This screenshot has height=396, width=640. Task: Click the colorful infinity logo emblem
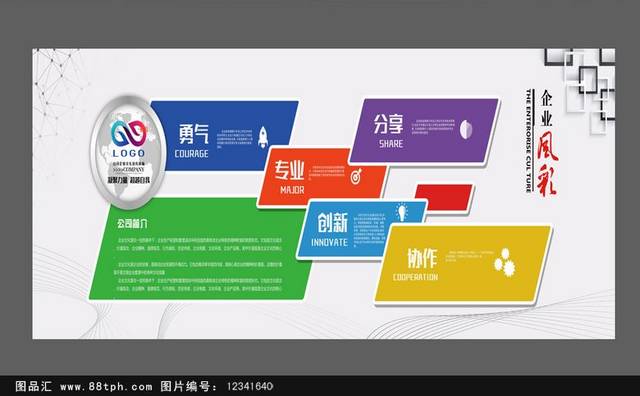point(128,133)
